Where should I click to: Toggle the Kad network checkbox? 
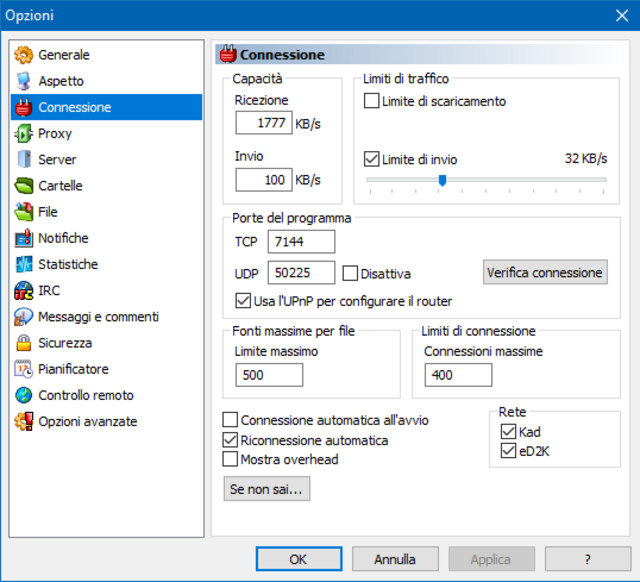coord(508,431)
